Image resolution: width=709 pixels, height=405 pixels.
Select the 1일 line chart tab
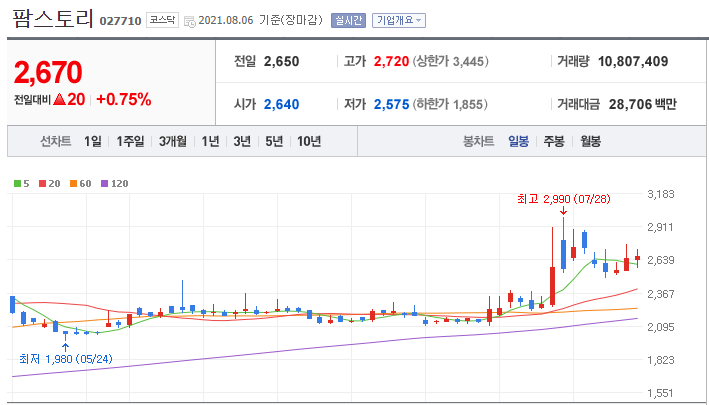93,141
